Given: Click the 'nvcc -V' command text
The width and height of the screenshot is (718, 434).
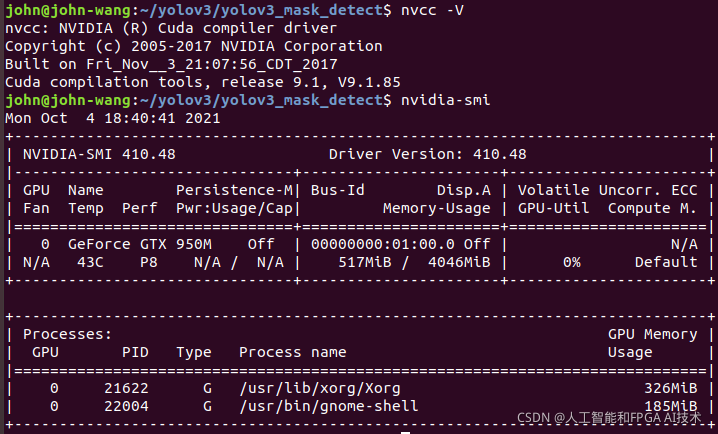Looking at the screenshot, I should tap(432, 10).
